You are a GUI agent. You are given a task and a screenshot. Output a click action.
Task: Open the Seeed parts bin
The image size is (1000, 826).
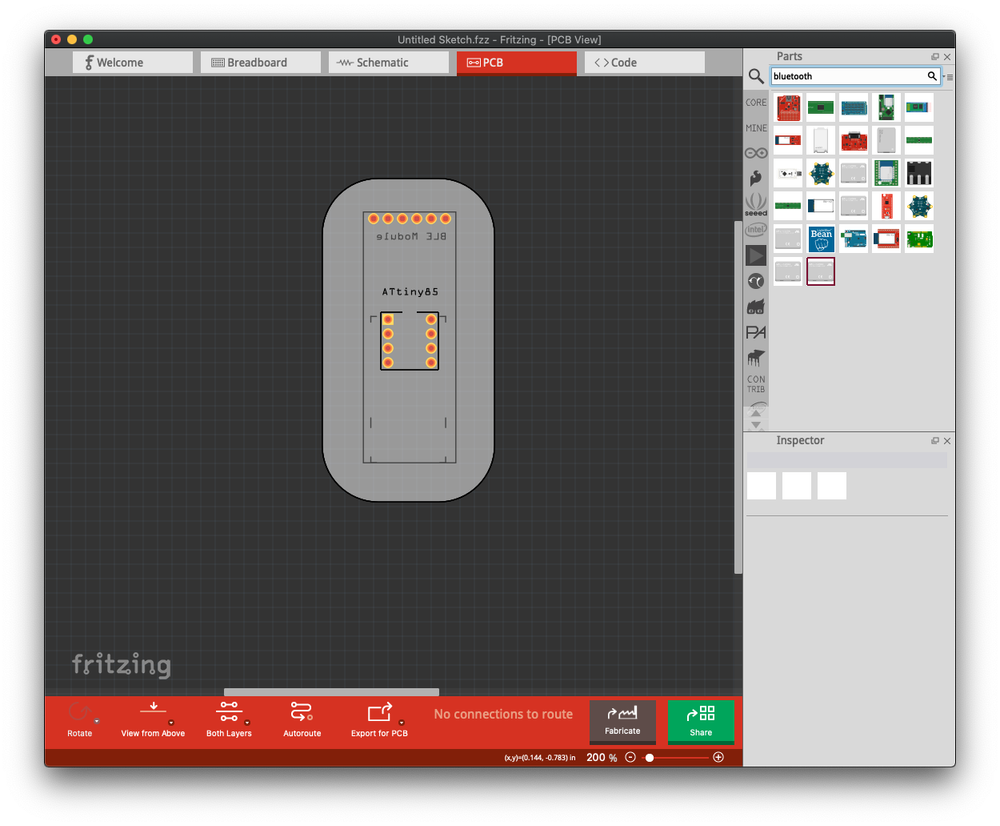756,205
